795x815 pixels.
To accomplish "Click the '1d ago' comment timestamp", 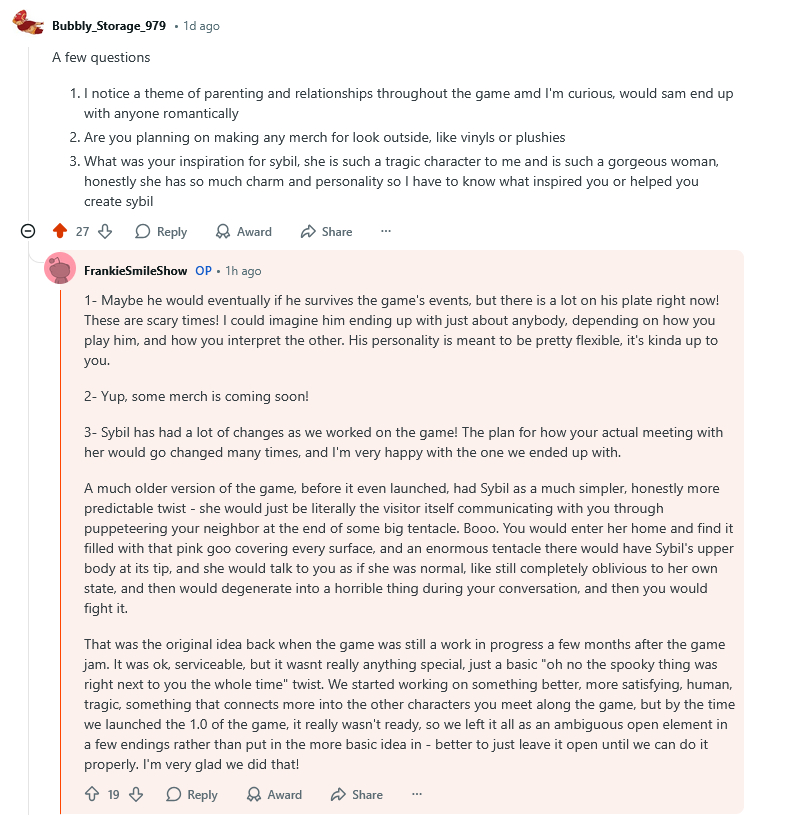I will click(x=201, y=25).
